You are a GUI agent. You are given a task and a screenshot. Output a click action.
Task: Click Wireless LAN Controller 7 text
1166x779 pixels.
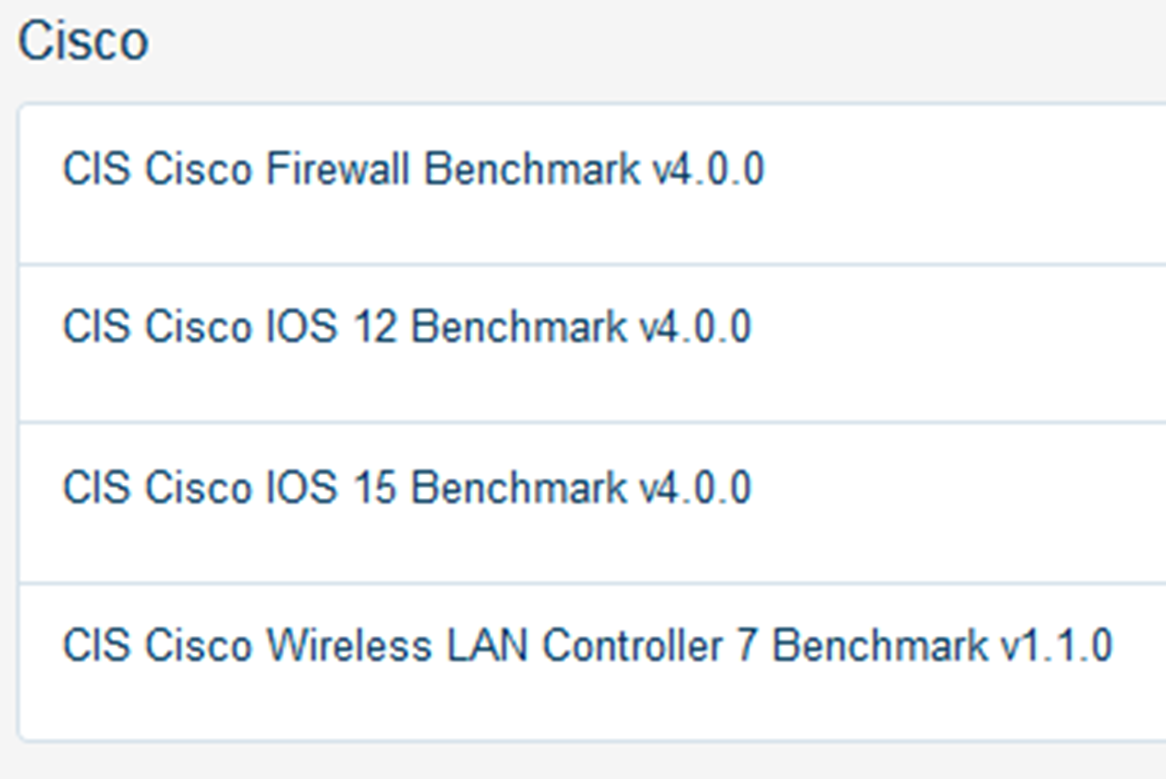(512, 645)
